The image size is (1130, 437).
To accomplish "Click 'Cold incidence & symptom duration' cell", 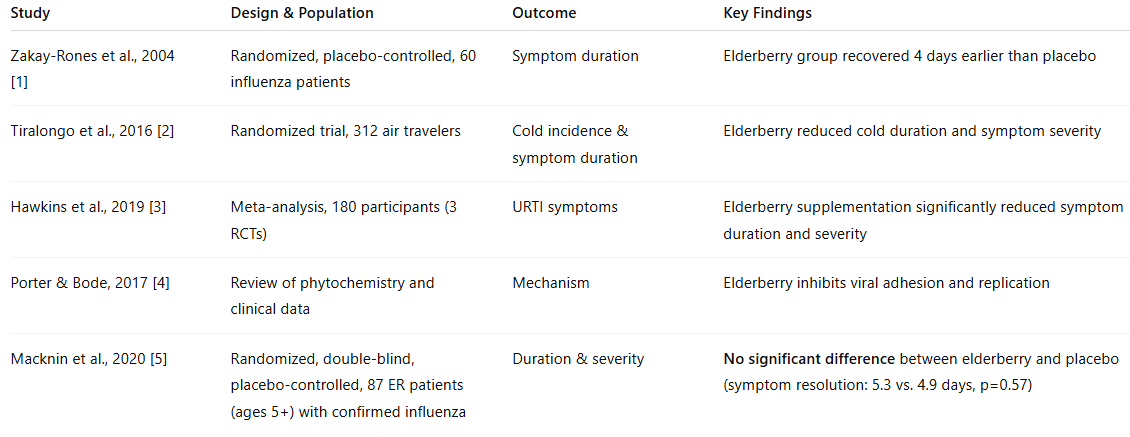I will [x=574, y=144].
